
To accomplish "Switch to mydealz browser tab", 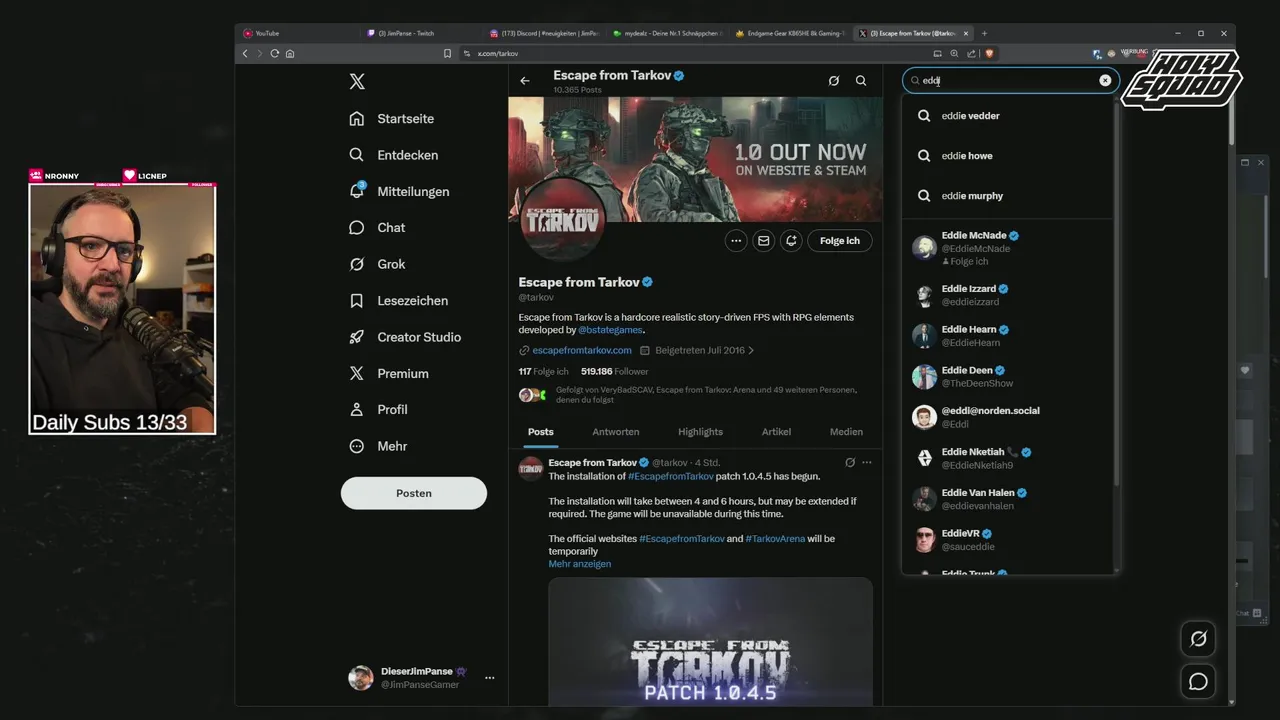I will 667,33.
